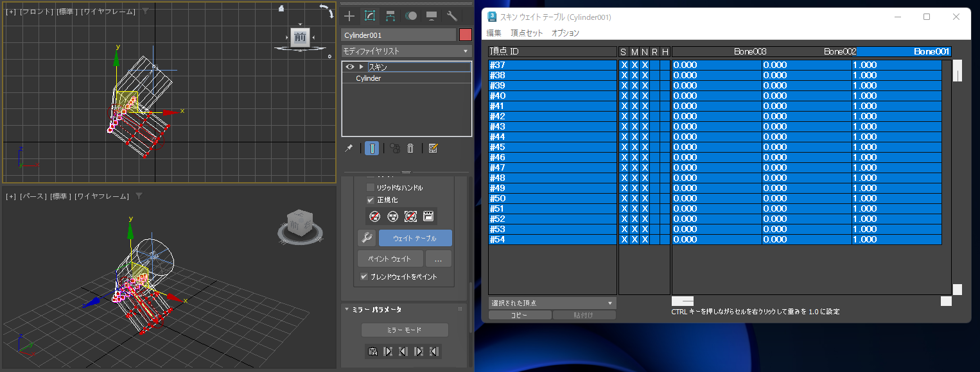Screen dimensions: 980x372
Task: Open the Utilities wrench panel tab
Action: click(452, 16)
